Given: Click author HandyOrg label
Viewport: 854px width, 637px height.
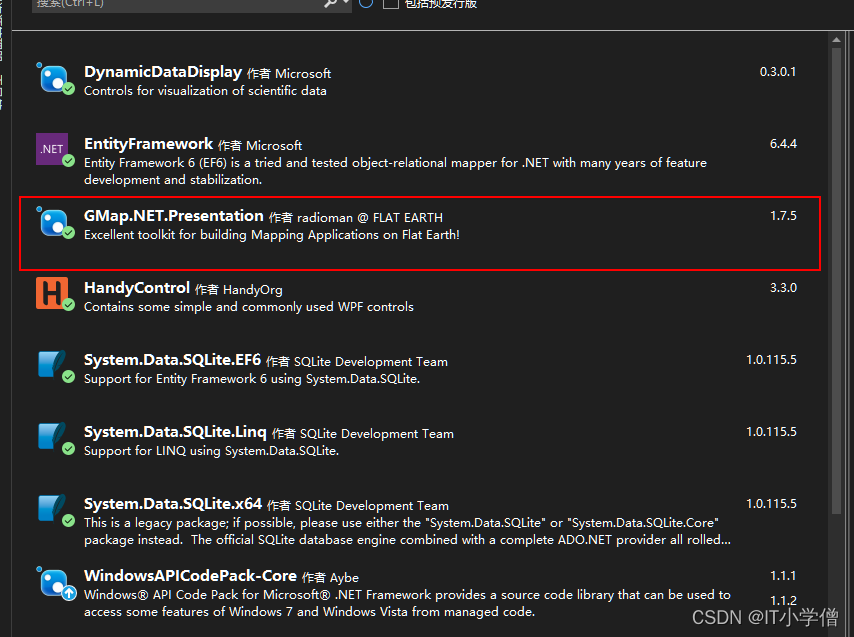Looking at the screenshot, I should (253, 290).
